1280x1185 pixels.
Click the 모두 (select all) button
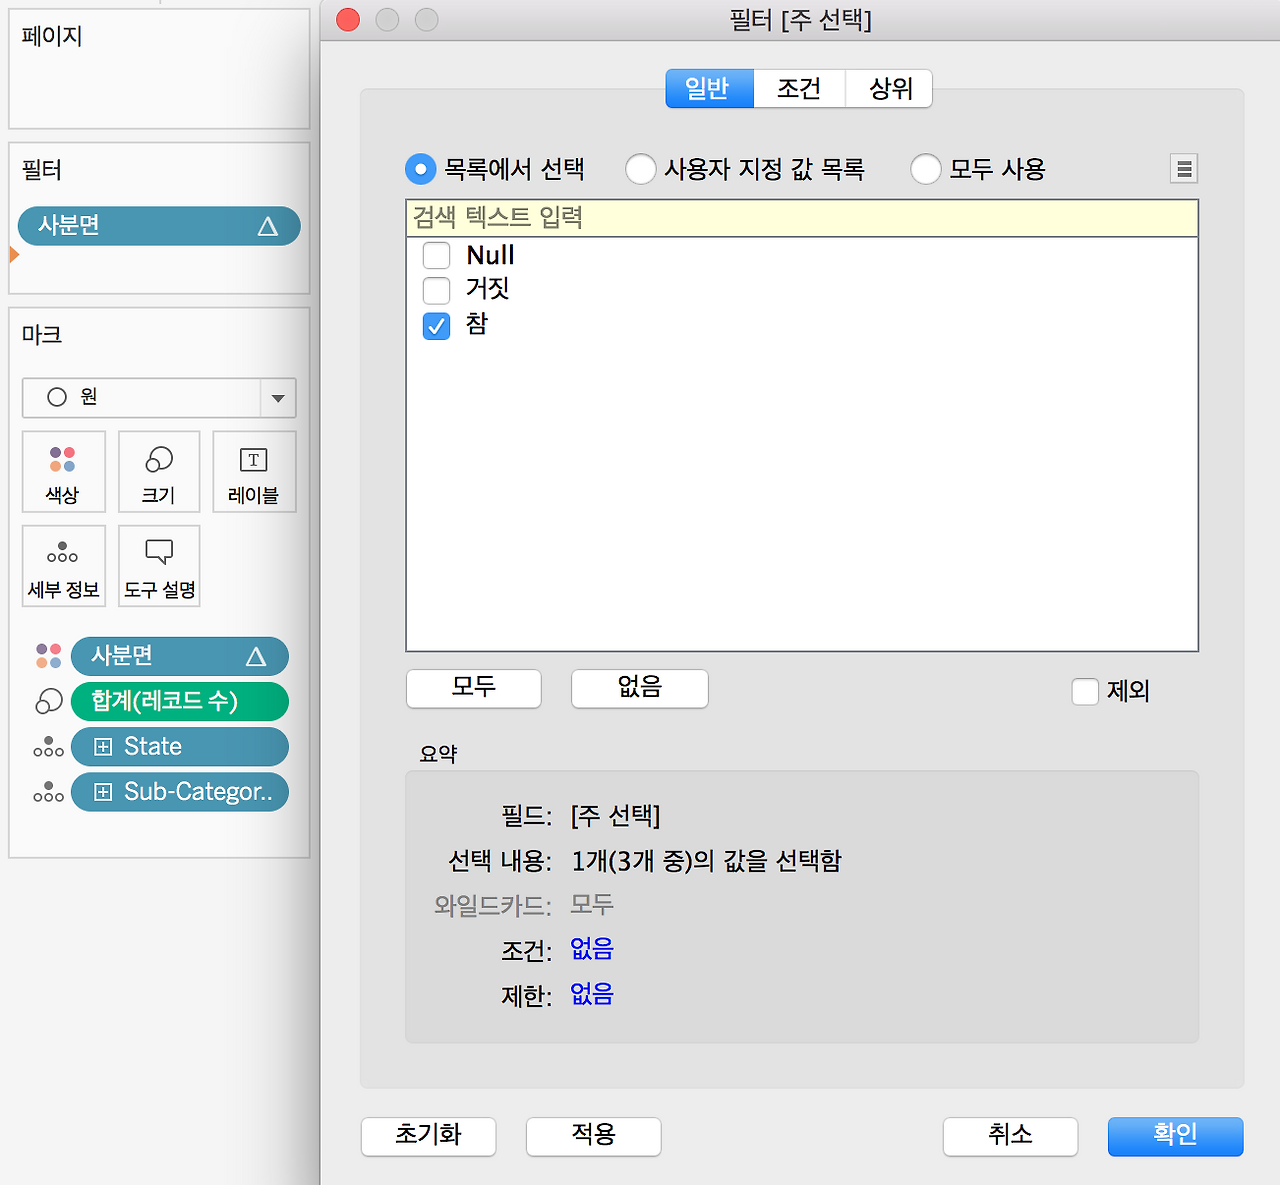(x=474, y=688)
